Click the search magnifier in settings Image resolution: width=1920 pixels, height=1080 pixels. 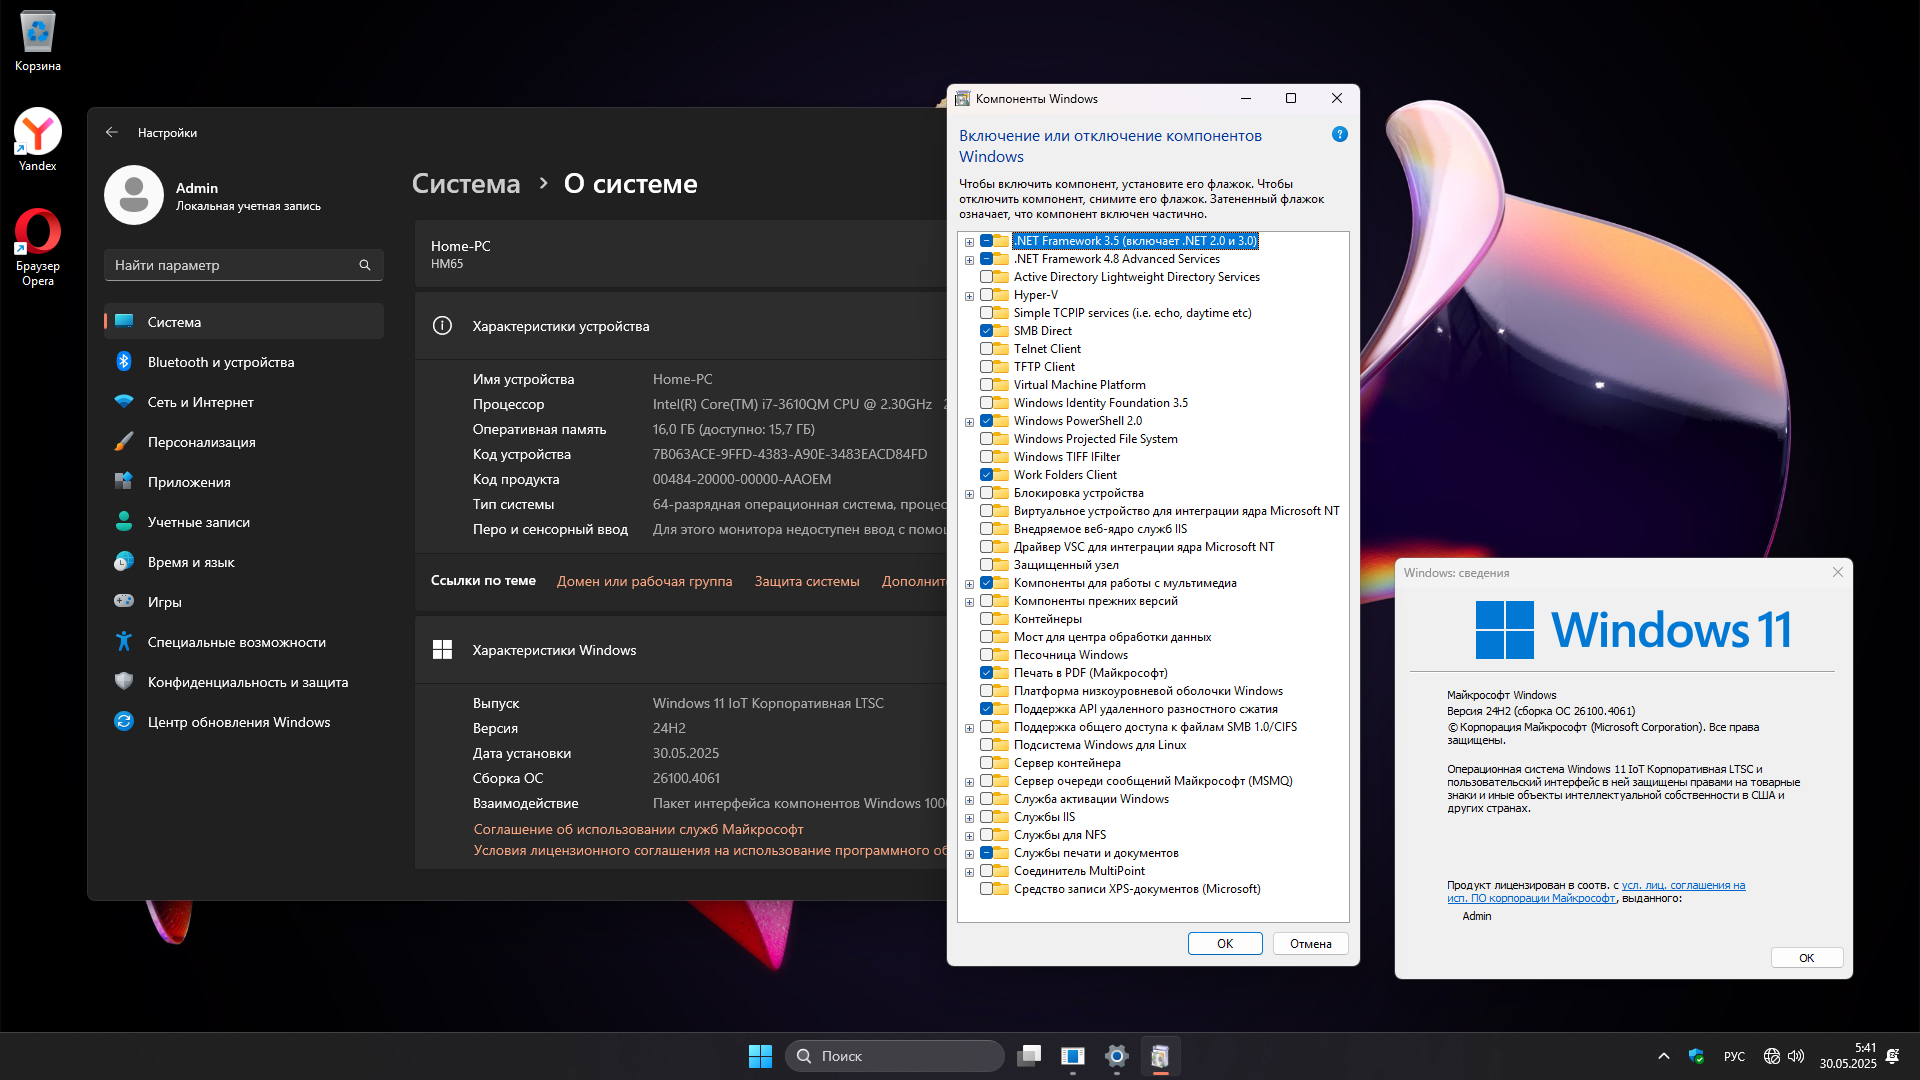coord(364,265)
